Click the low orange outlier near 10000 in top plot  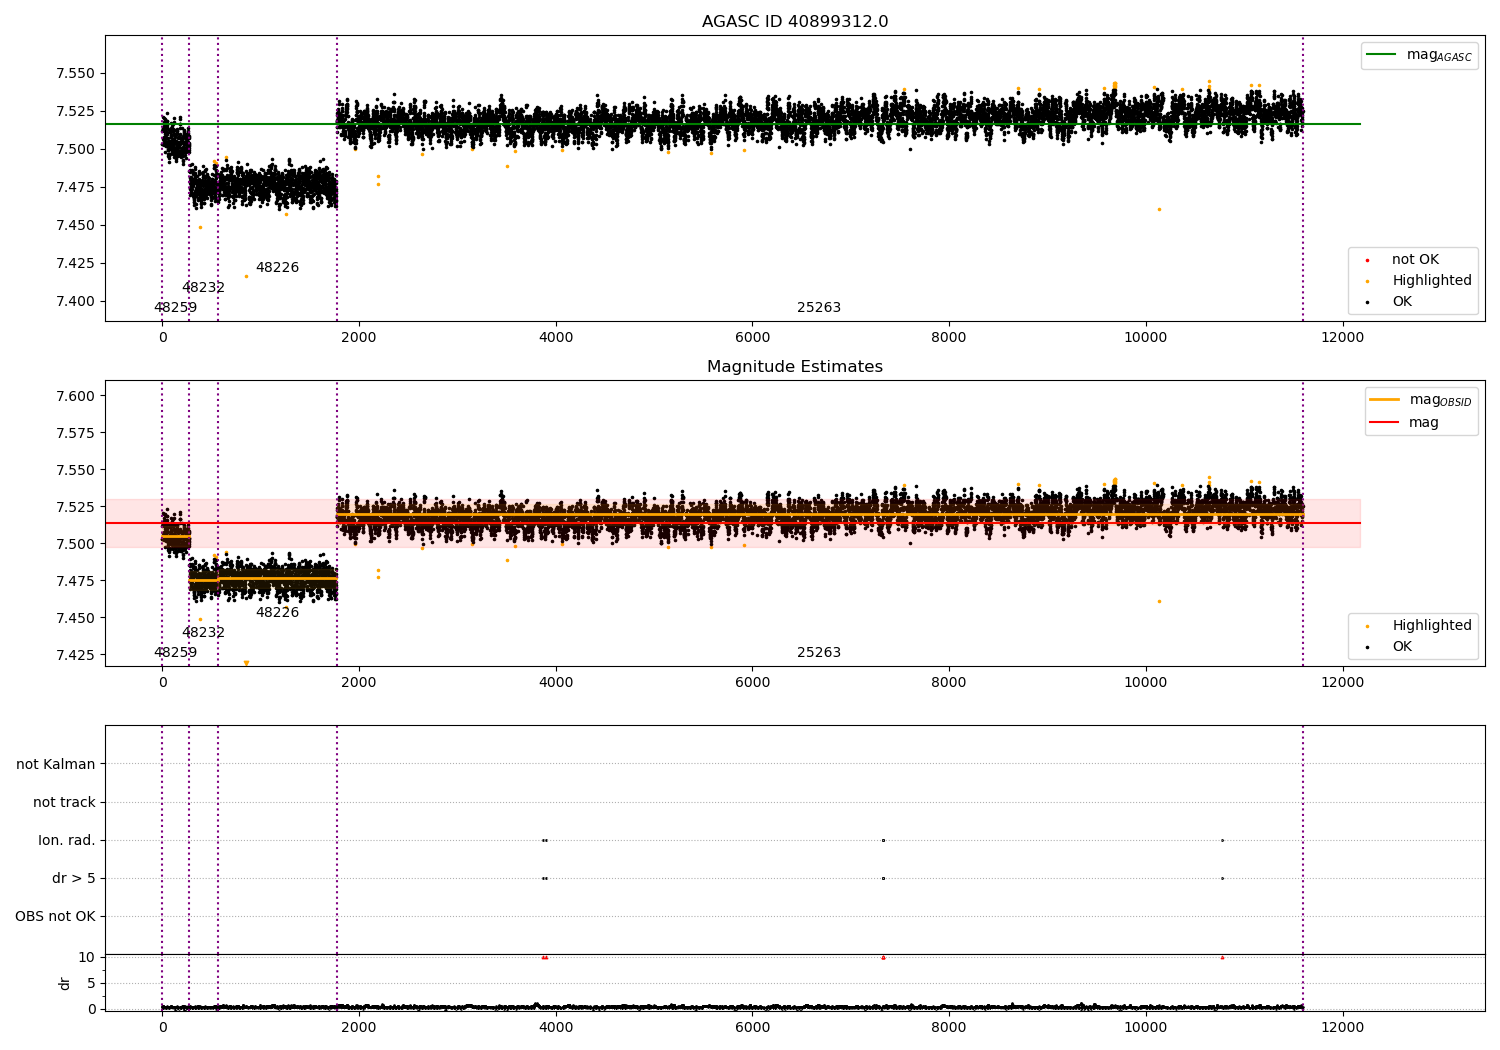pos(1159,209)
